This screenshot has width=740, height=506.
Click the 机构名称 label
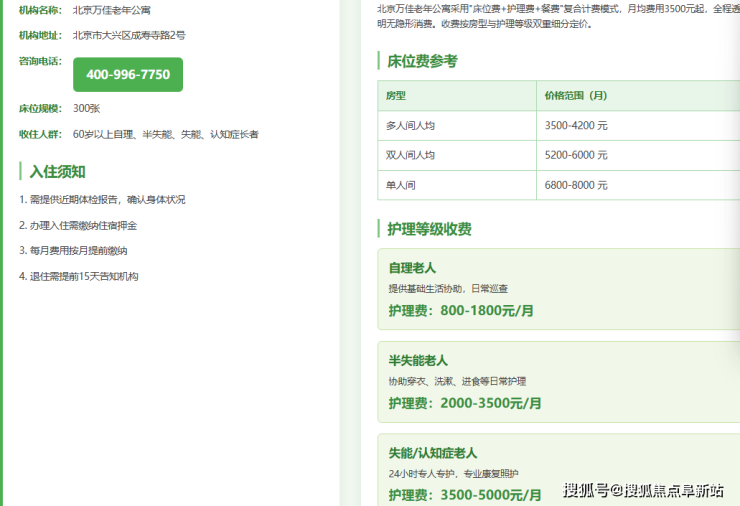click(x=40, y=10)
